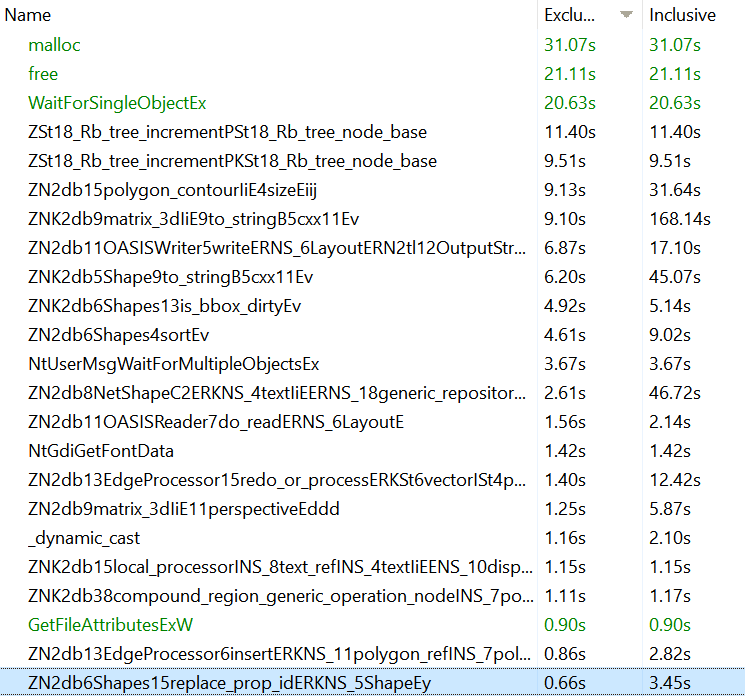Click inclusive time 2.82s
The image size is (745, 698).
(x=669, y=654)
